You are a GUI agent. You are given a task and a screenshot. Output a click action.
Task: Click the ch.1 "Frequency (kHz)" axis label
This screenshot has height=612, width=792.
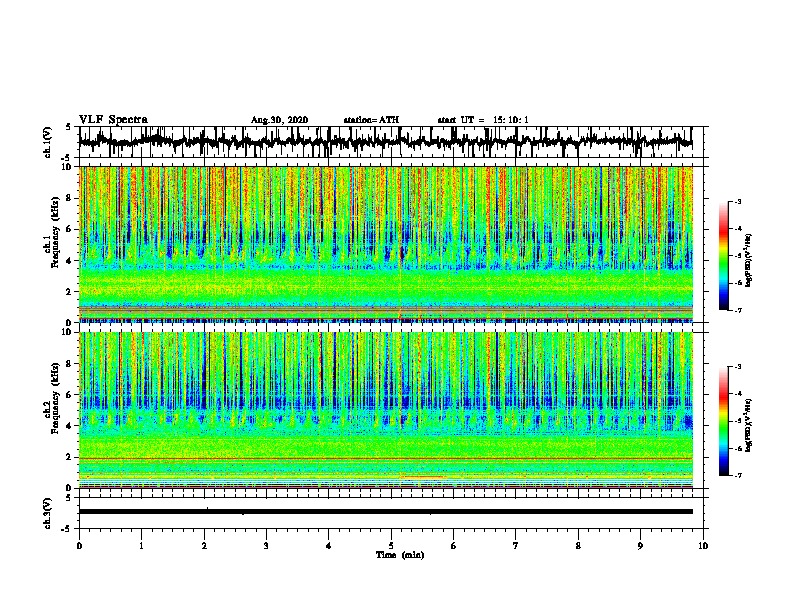(x=56, y=232)
